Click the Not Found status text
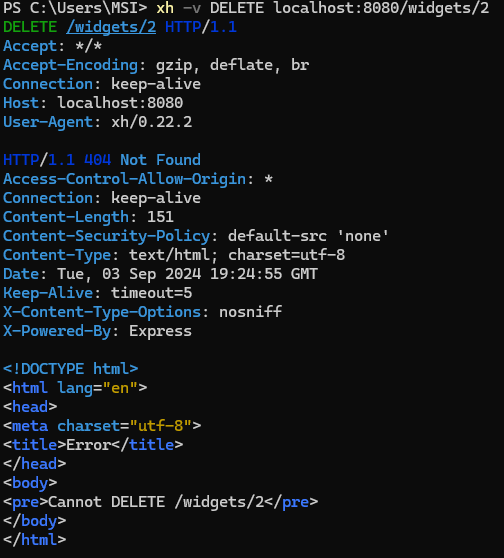504x558 pixels. tap(161, 160)
